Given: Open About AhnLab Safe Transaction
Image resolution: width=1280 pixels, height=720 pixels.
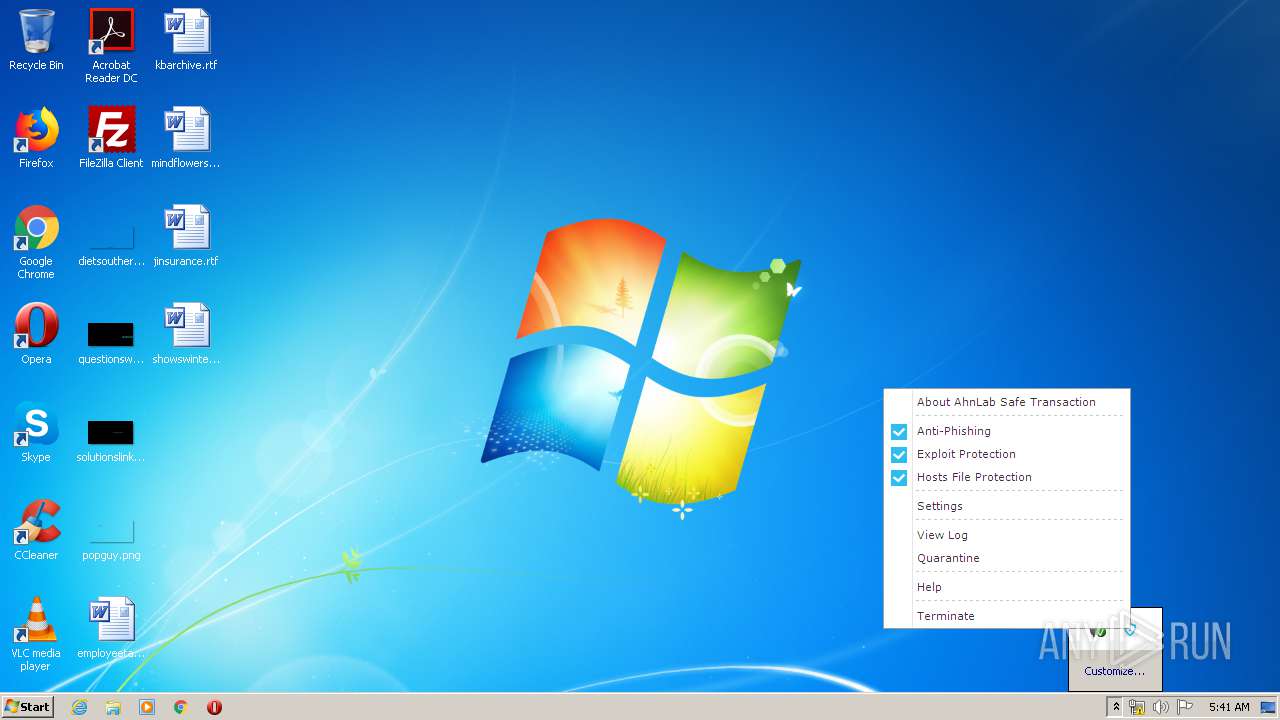Looking at the screenshot, I should [x=1006, y=402].
